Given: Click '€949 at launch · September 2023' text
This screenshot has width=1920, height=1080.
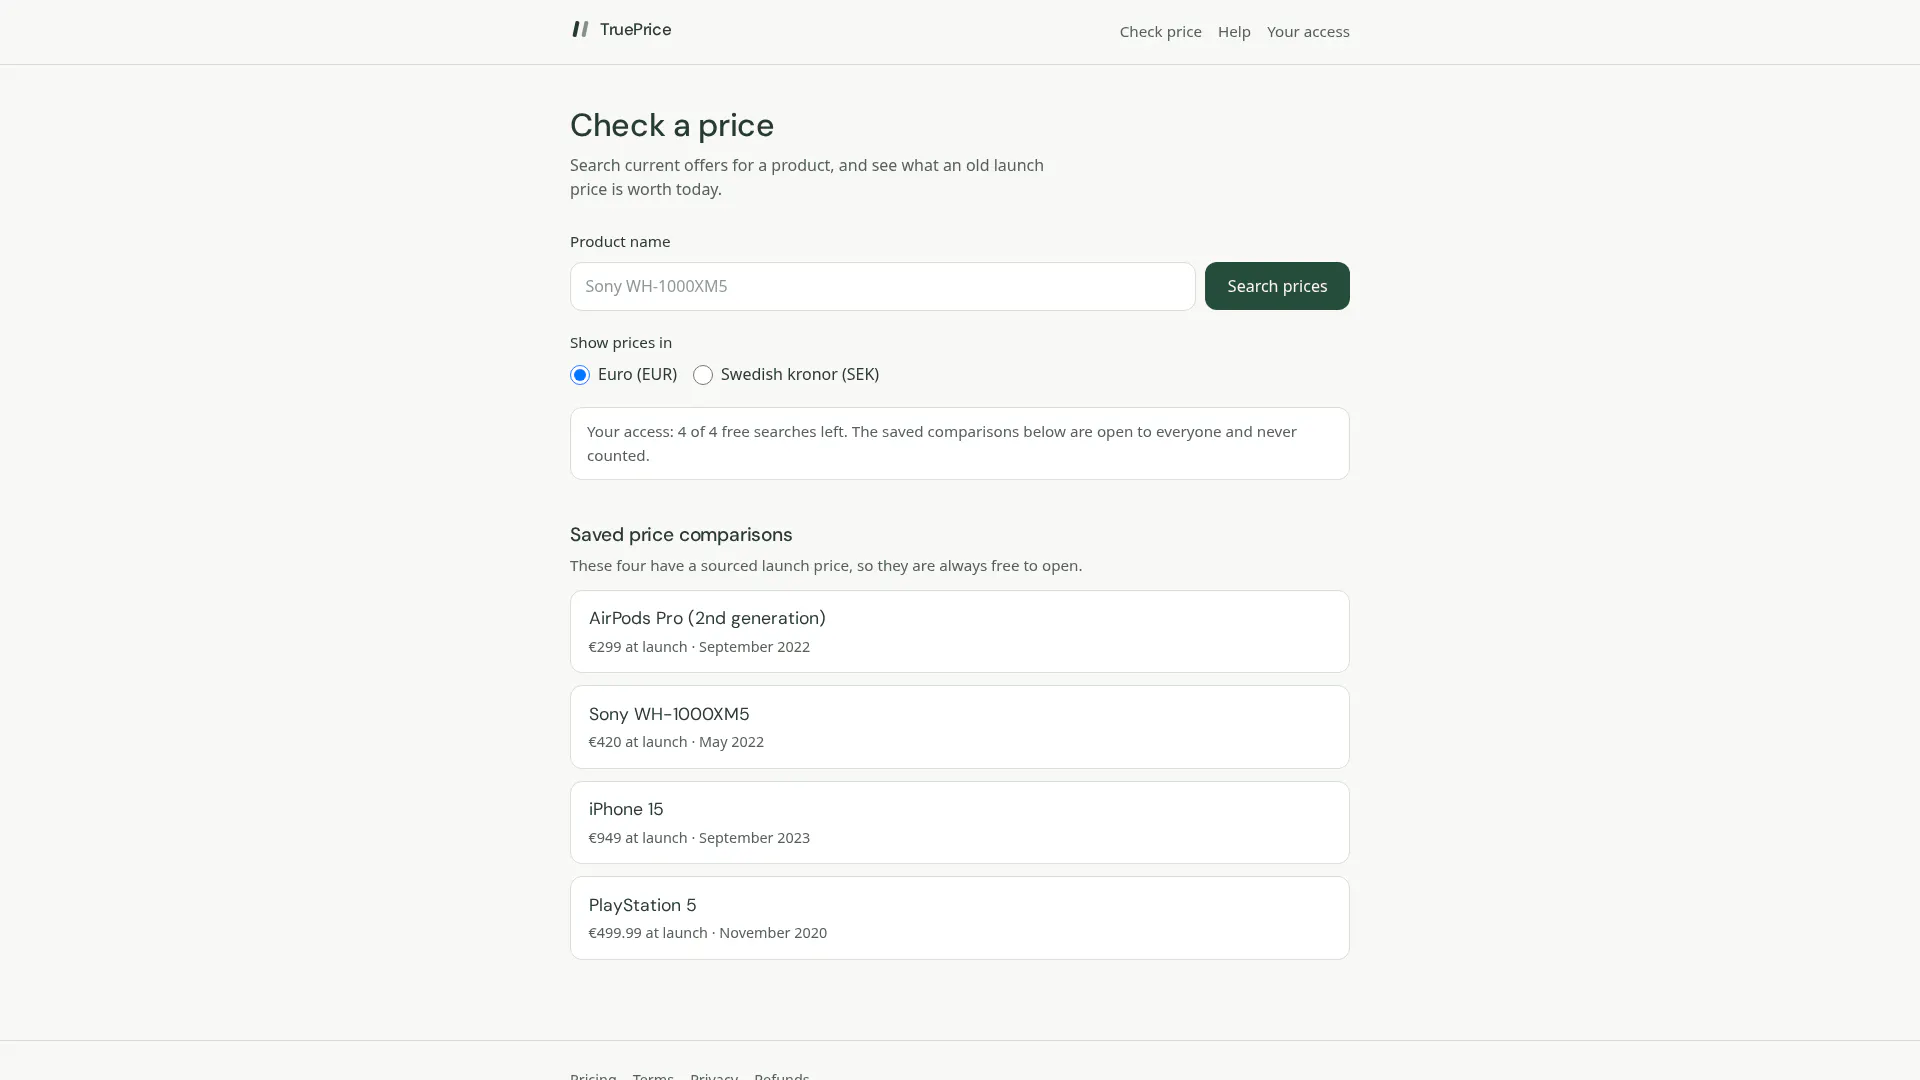Looking at the screenshot, I should coord(699,838).
